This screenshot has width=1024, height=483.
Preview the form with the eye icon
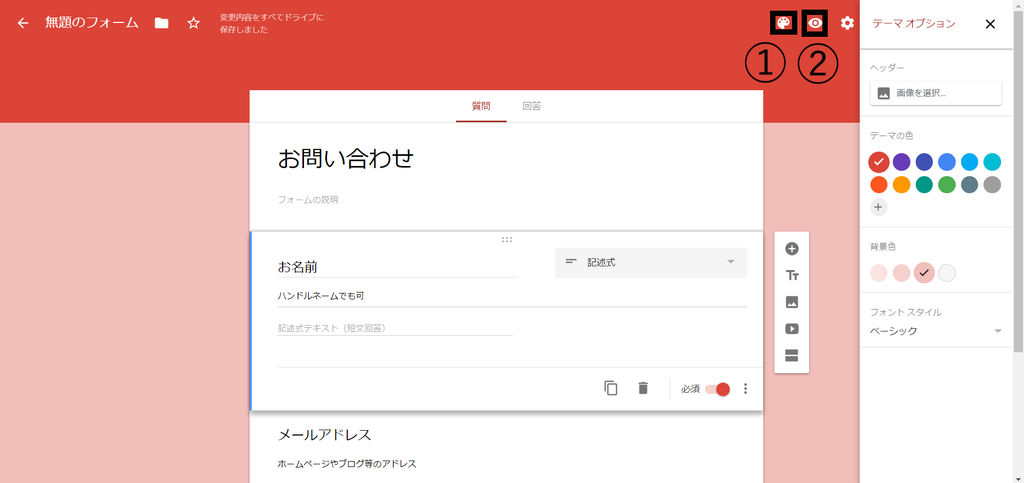pos(815,23)
